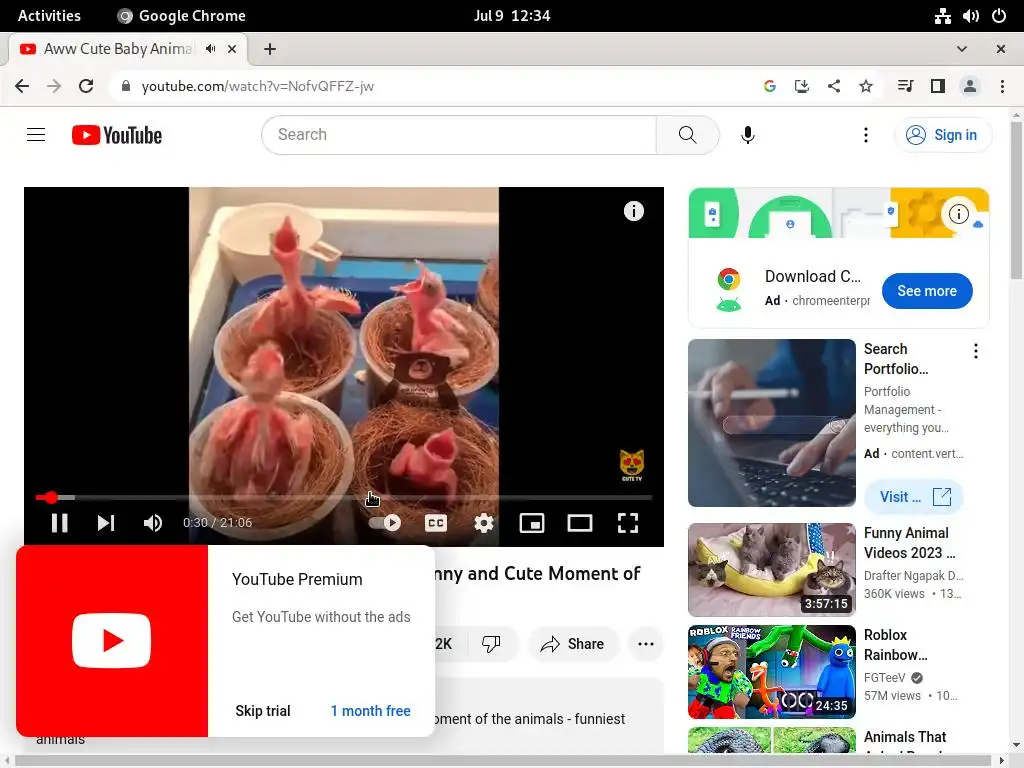1024x768 pixels.
Task: Click the search magnifier button
Action: (x=688, y=135)
